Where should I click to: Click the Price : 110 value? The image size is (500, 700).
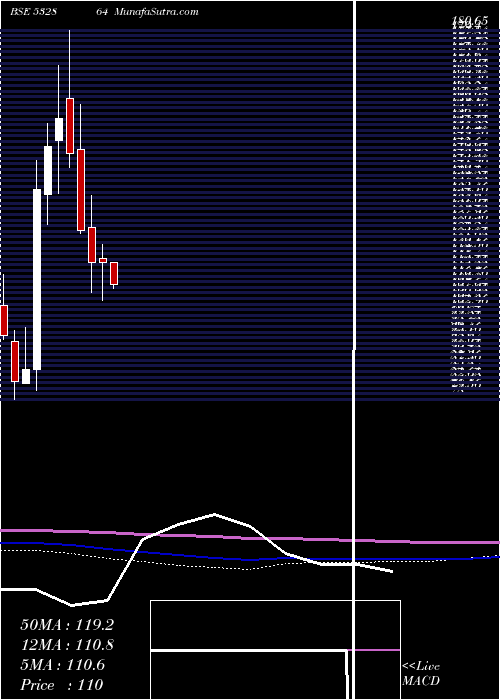pyautogui.click(x=62, y=685)
